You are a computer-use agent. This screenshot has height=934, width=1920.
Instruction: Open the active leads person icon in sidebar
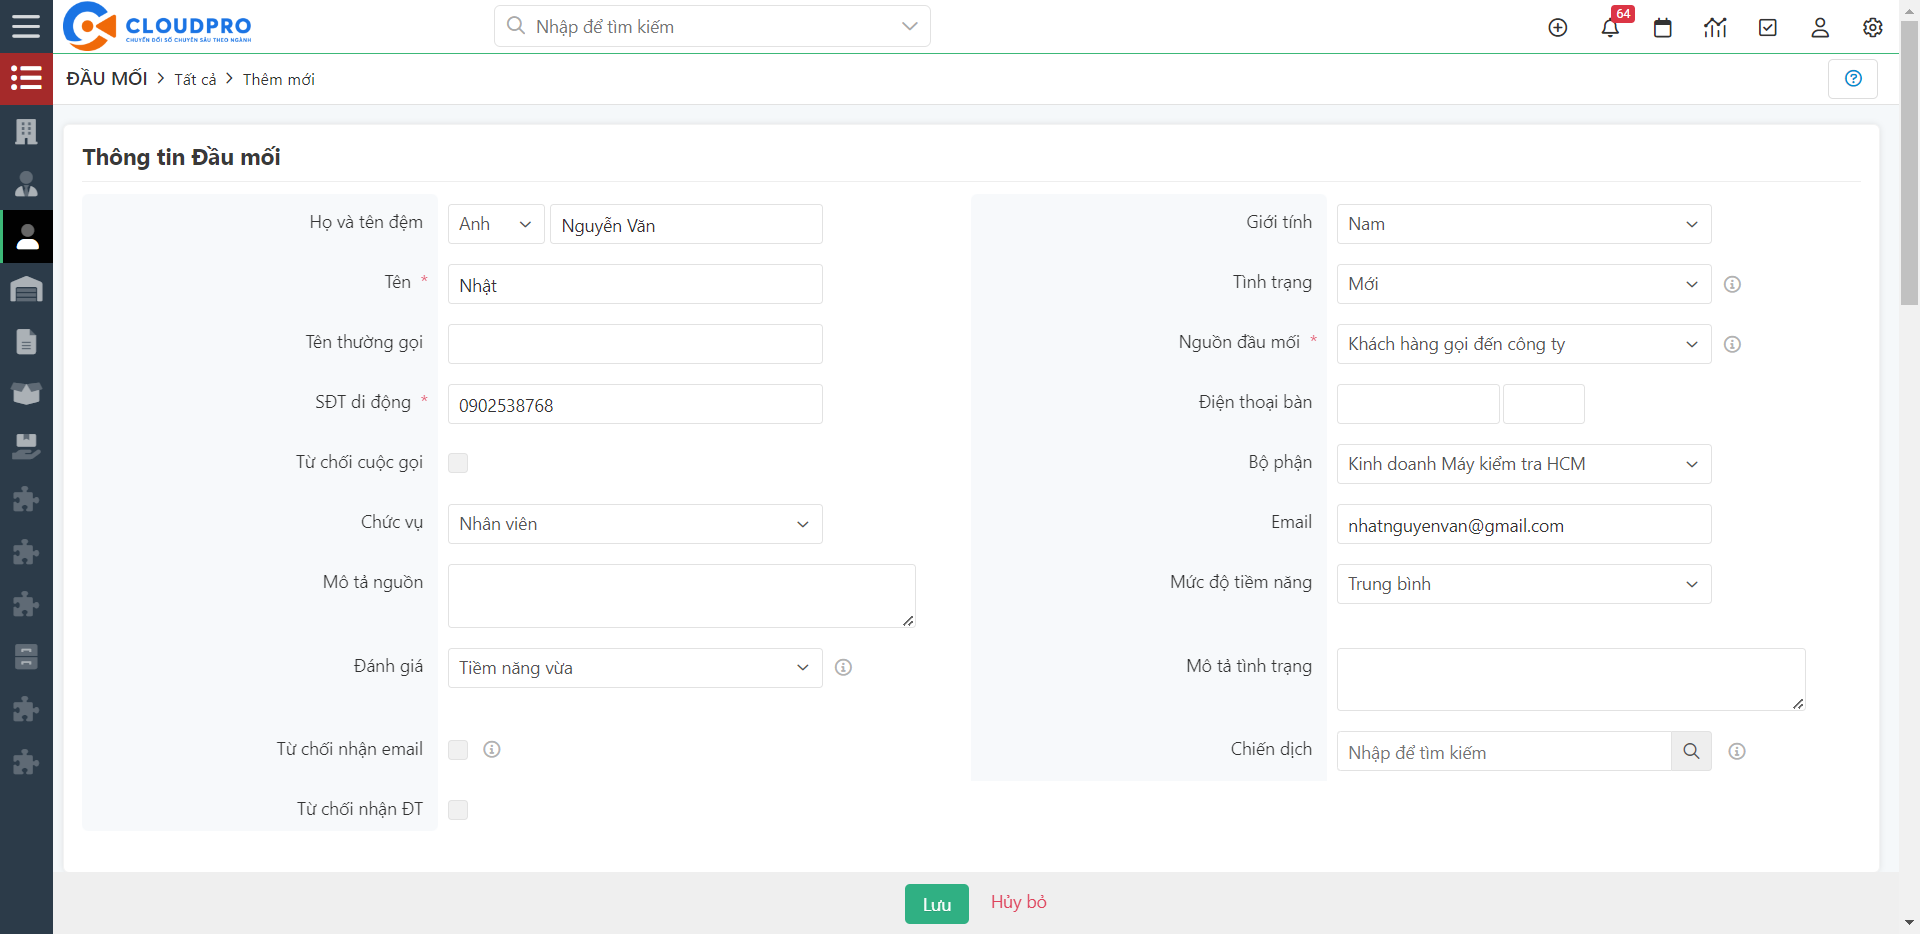[x=27, y=237]
